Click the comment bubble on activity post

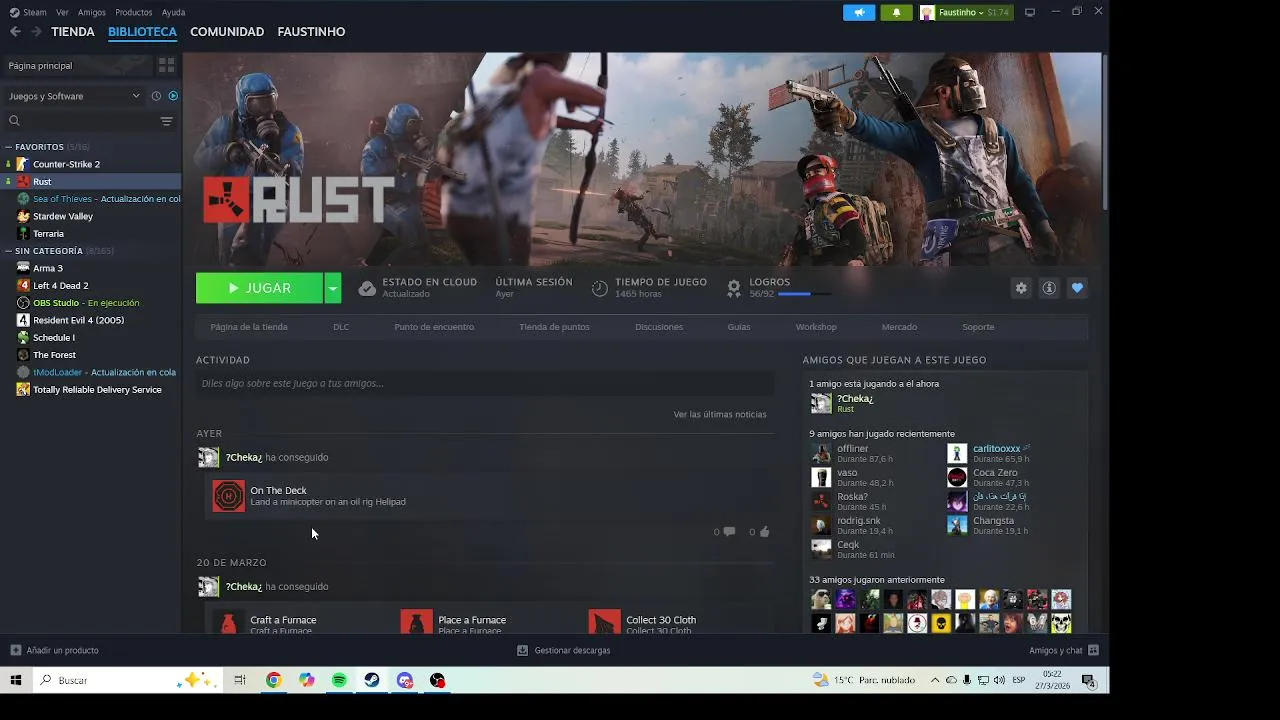tap(729, 532)
